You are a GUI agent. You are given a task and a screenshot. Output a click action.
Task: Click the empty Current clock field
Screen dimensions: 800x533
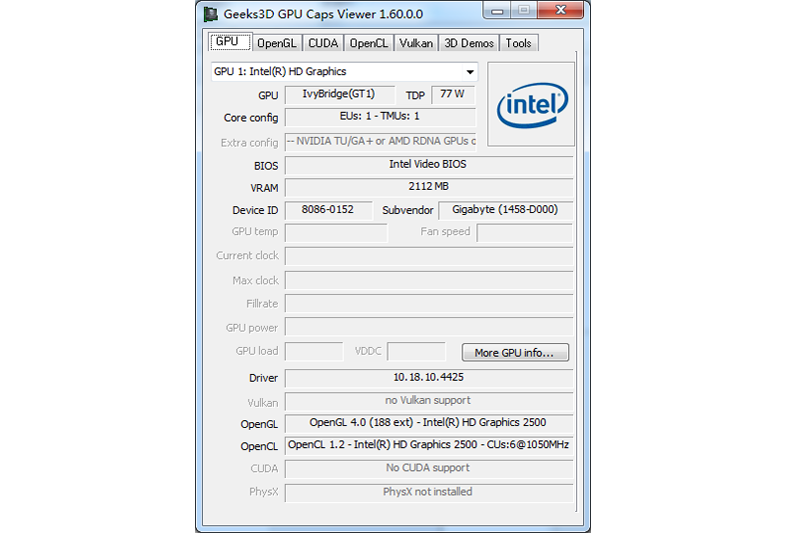pos(429,256)
